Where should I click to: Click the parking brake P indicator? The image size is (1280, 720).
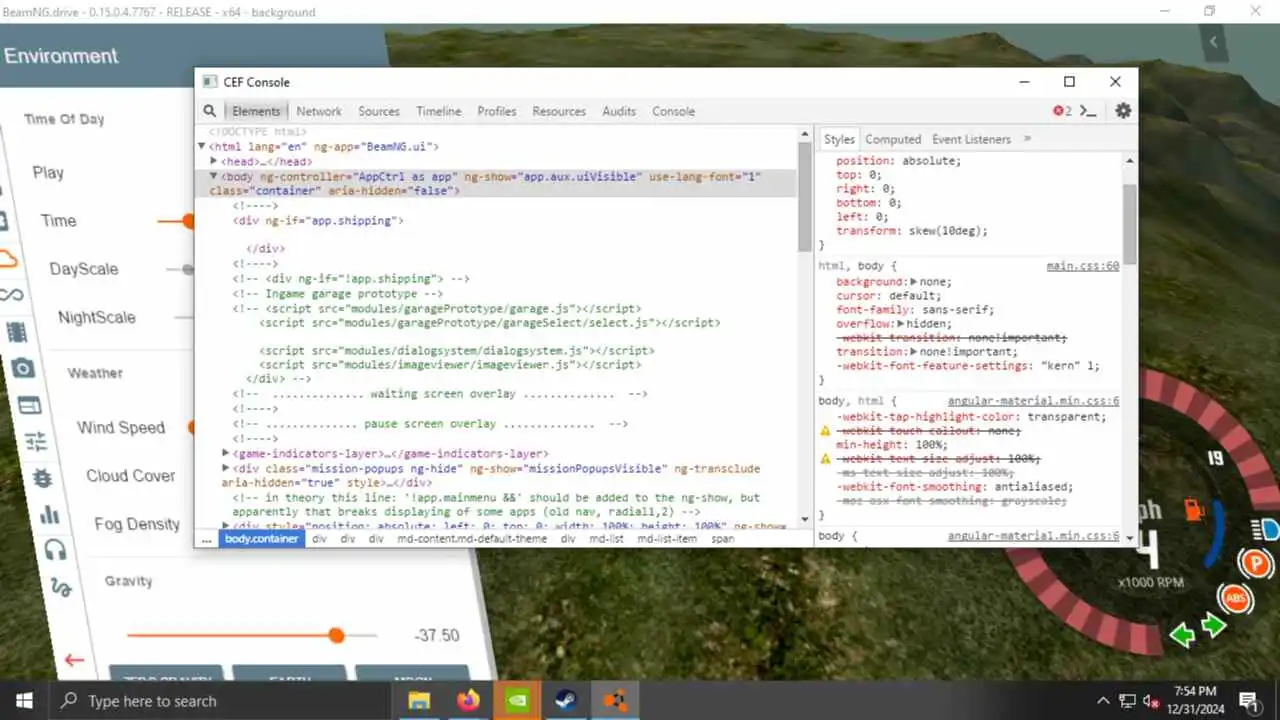point(1254,564)
